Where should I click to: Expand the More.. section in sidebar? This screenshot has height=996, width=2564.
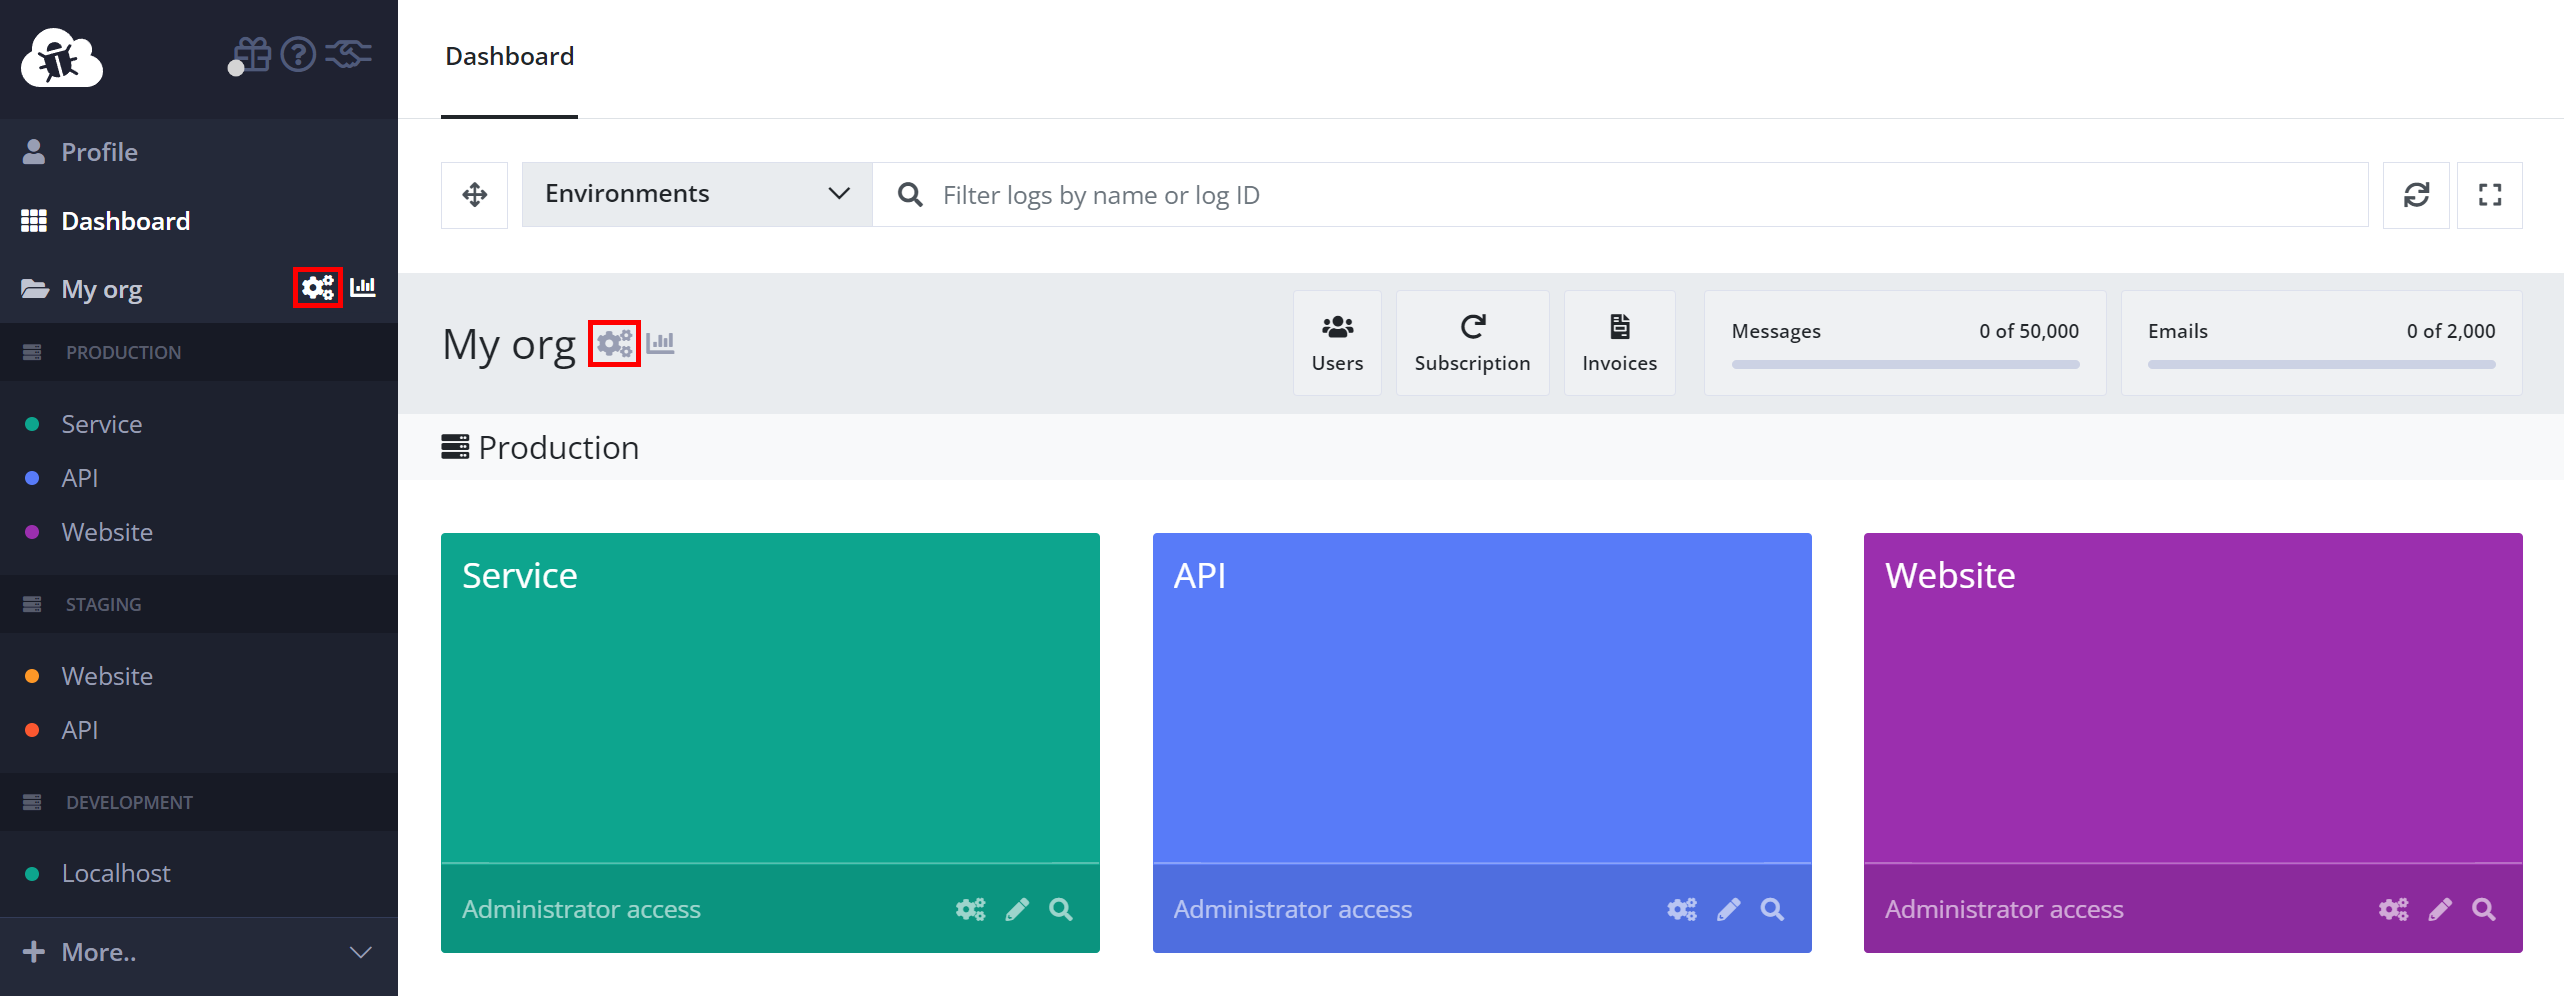point(199,952)
